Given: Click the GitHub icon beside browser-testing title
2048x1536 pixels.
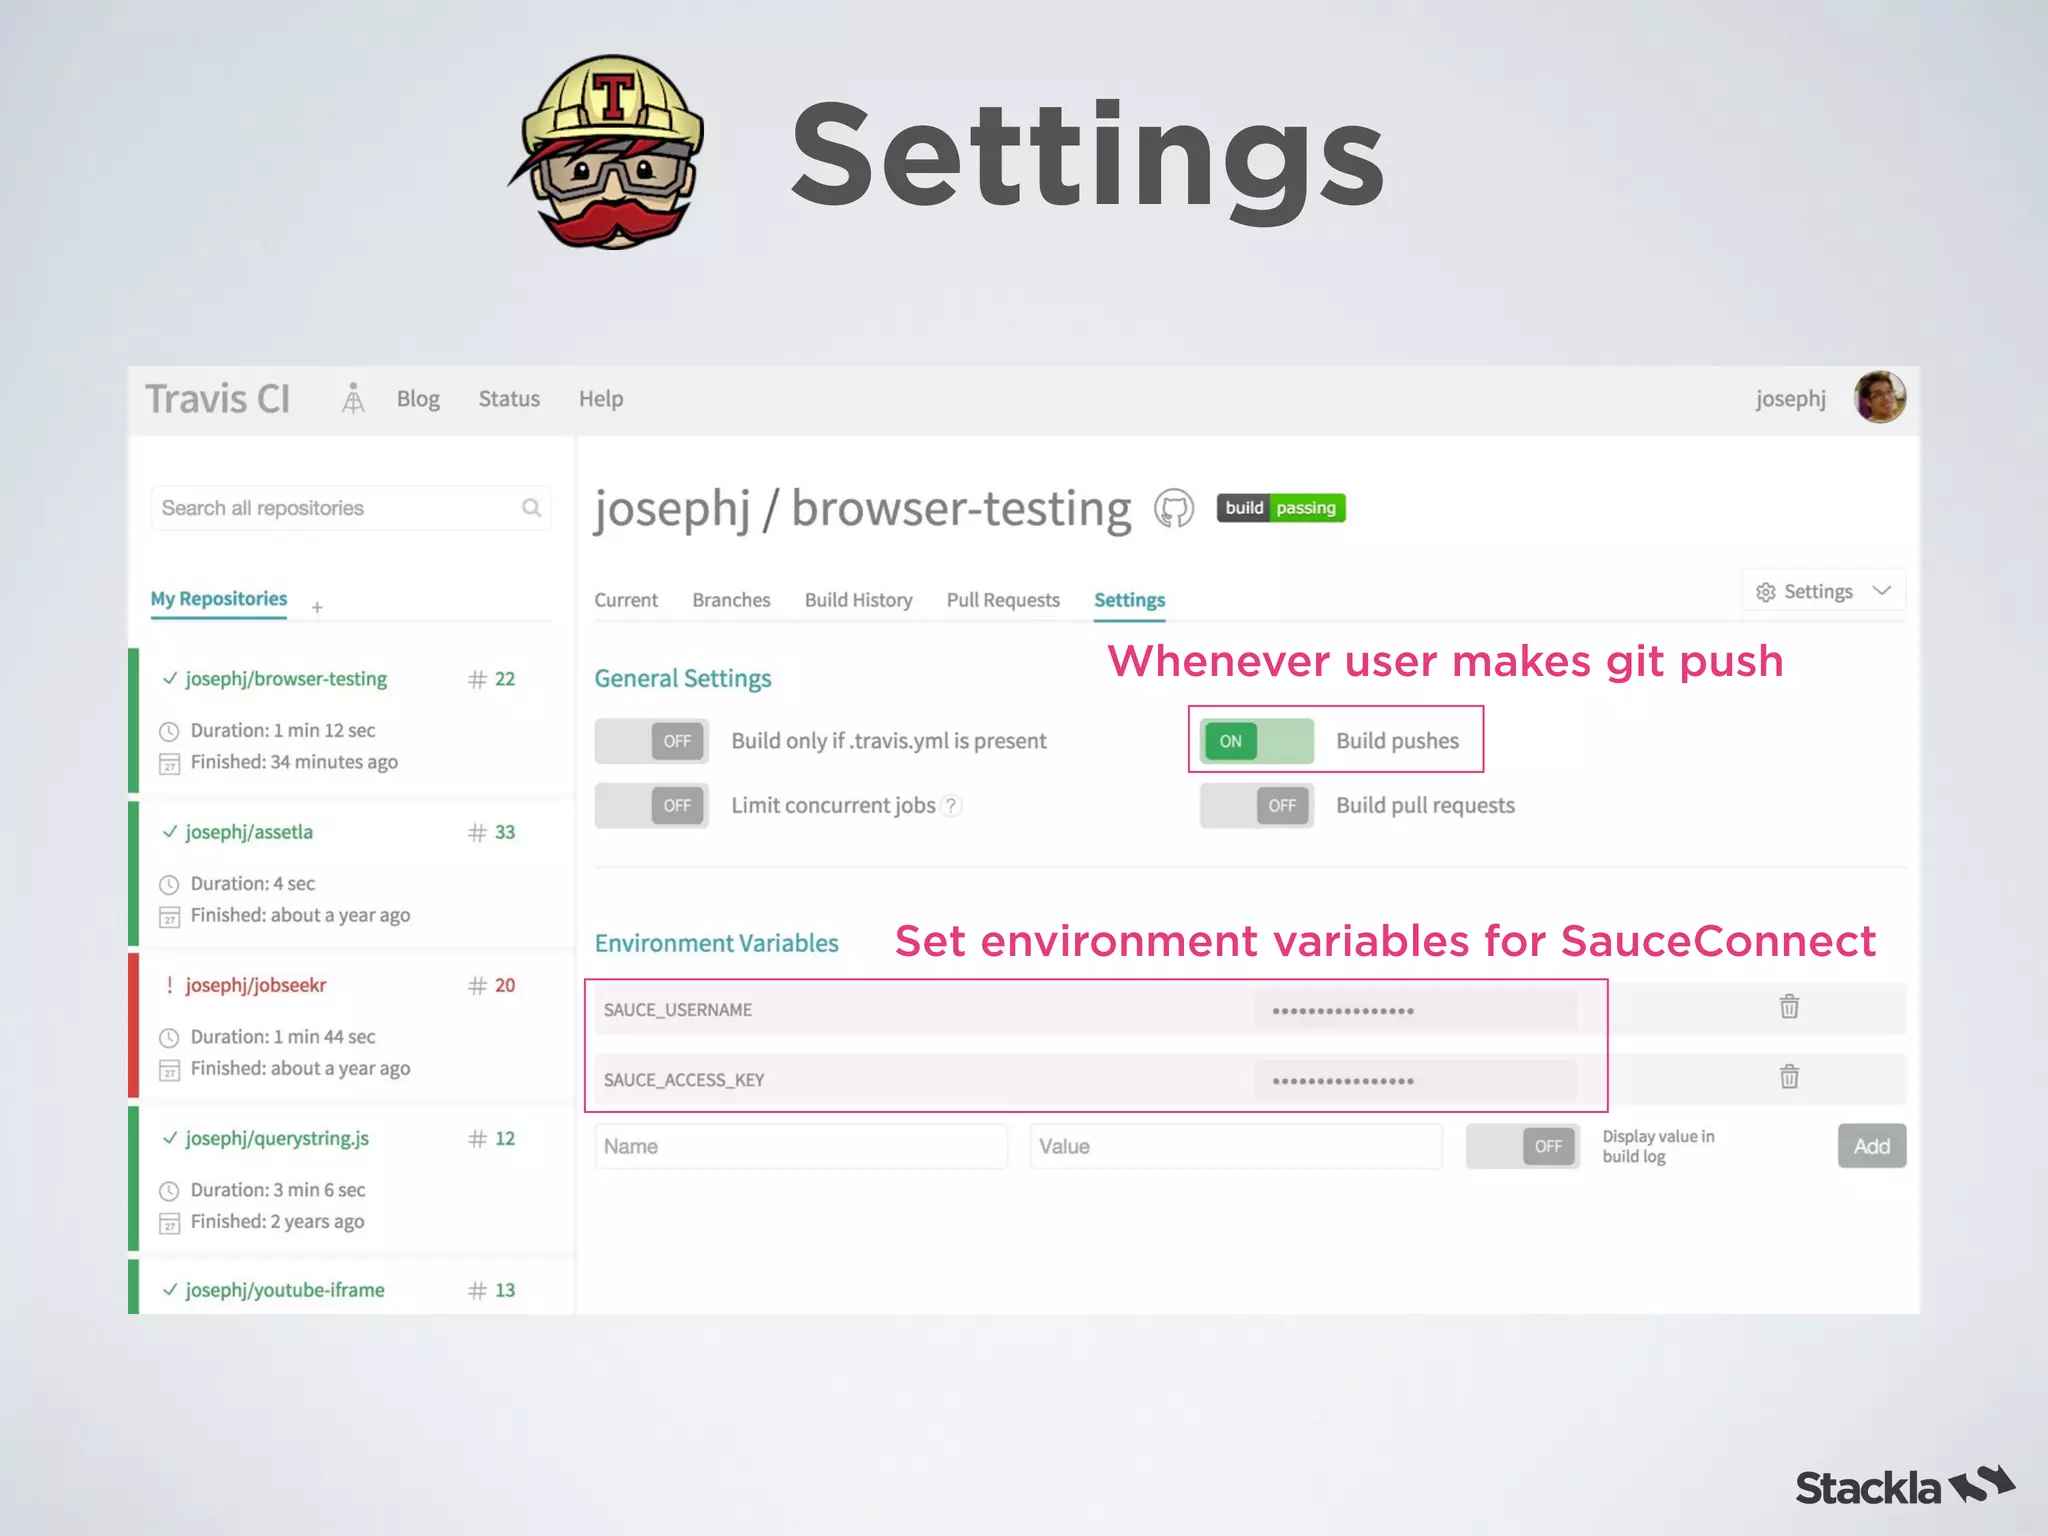Looking at the screenshot, I should (x=1174, y=508).
